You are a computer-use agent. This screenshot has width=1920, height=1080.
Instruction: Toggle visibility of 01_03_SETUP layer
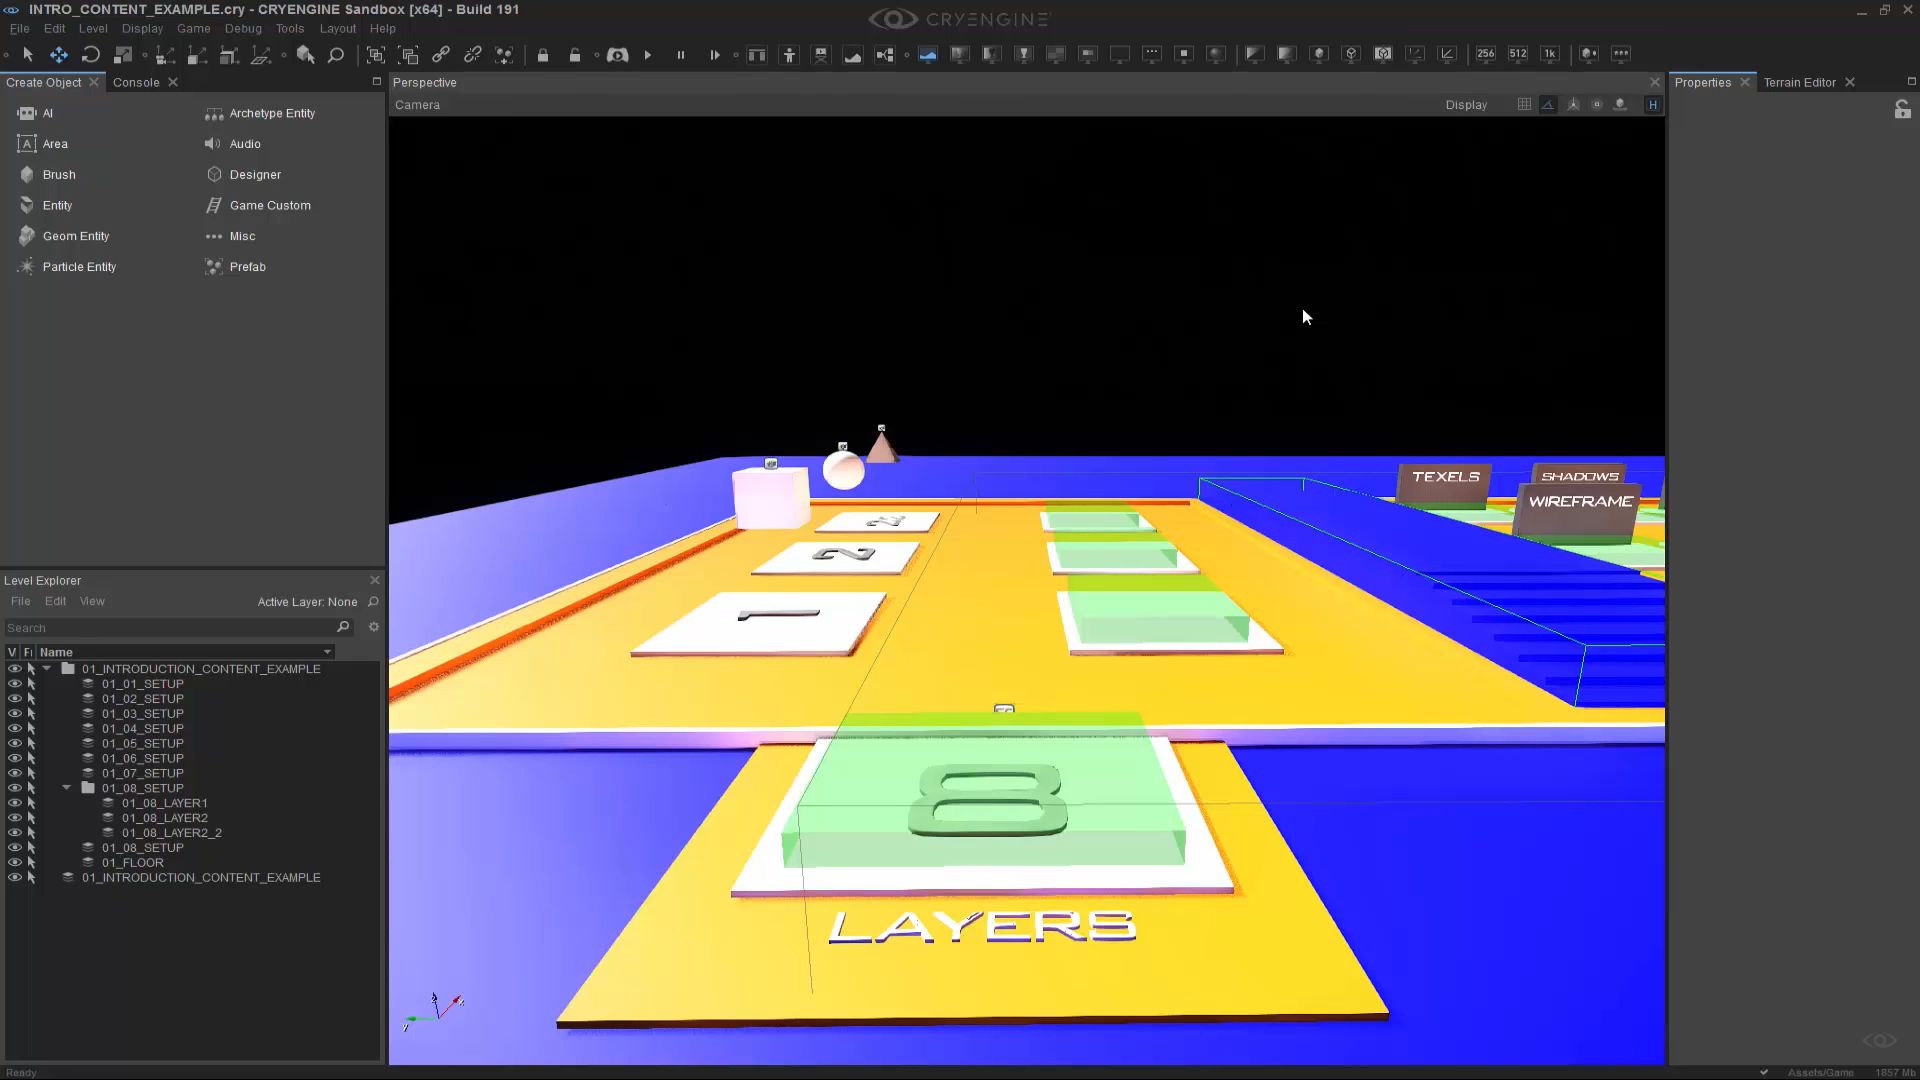point(14,713)
